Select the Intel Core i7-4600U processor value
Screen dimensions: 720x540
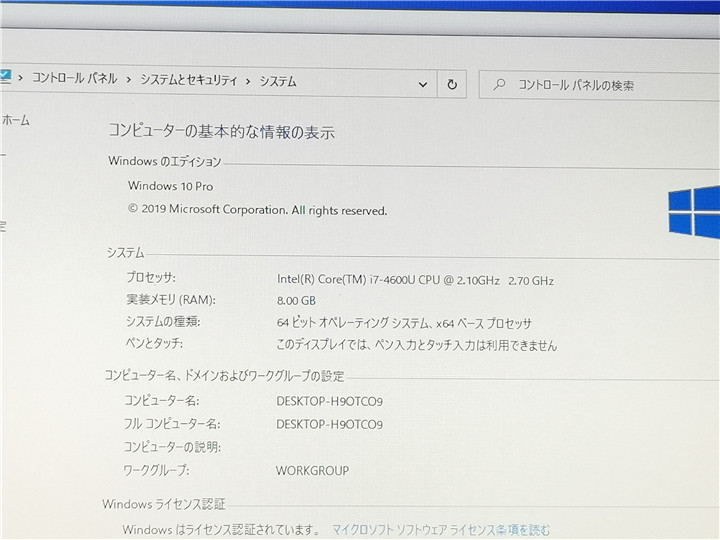coord(415,280)
